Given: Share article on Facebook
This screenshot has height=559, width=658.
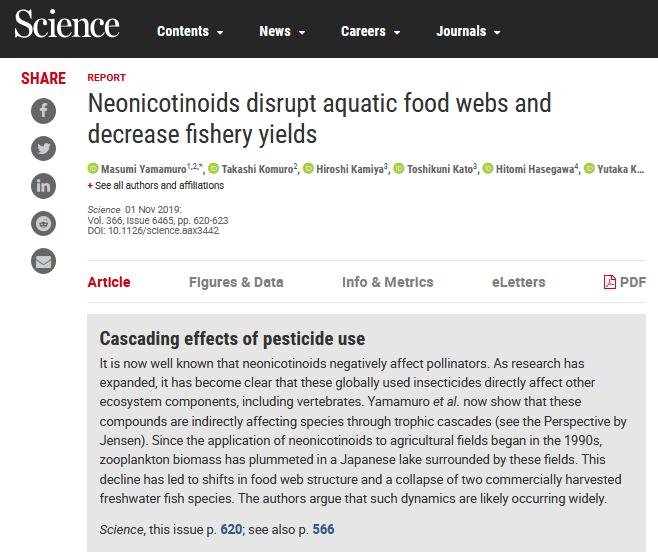Looking at the screenshot, I should 43,110.
